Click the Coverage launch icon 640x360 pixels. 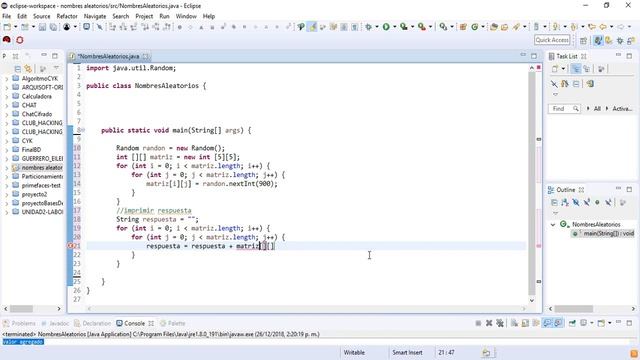coord(404,27)
